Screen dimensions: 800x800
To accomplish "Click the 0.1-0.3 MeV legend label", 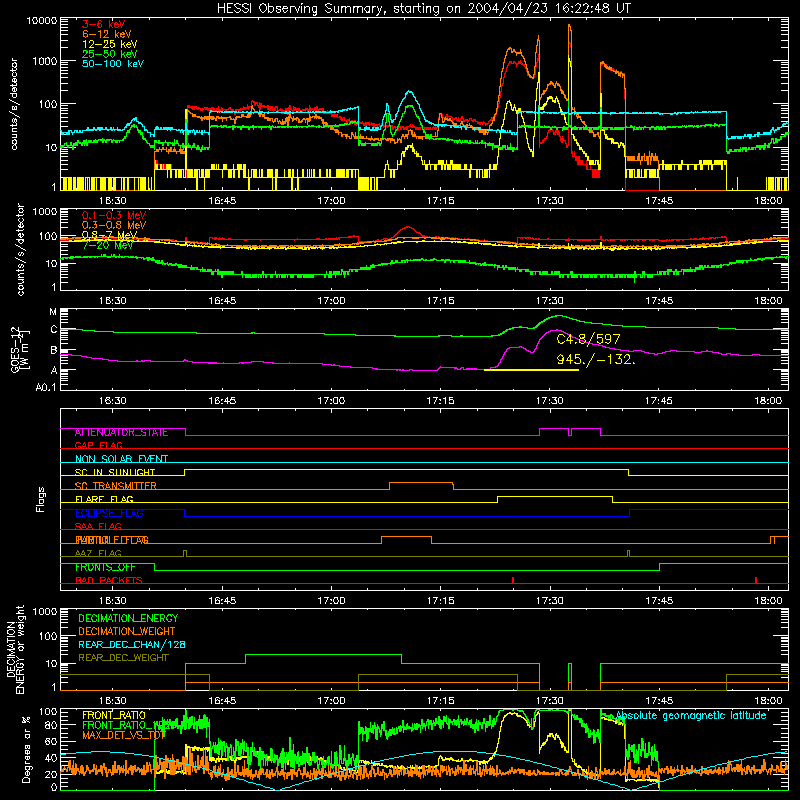I will pos(114,215).
